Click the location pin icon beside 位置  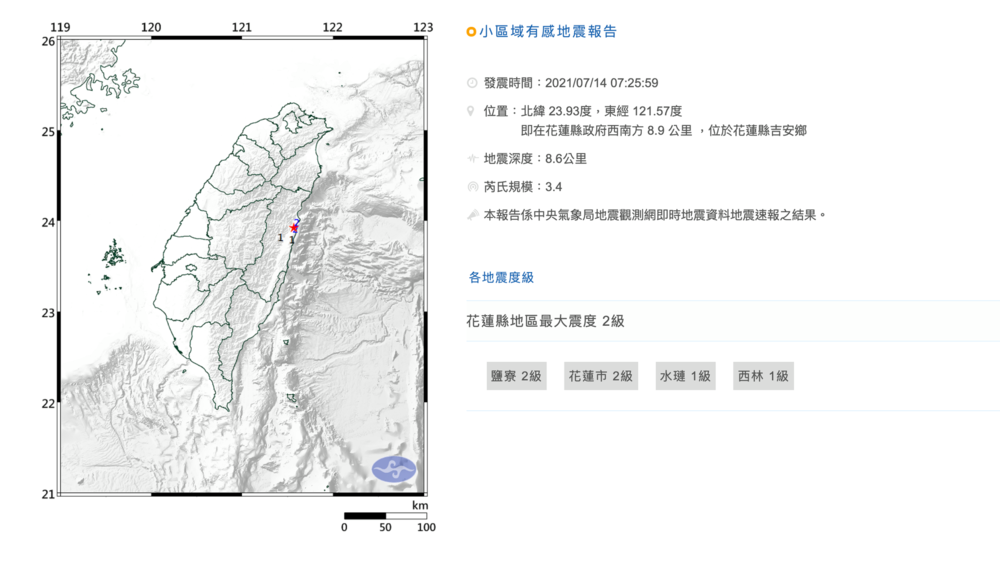[x=472, y=111]
